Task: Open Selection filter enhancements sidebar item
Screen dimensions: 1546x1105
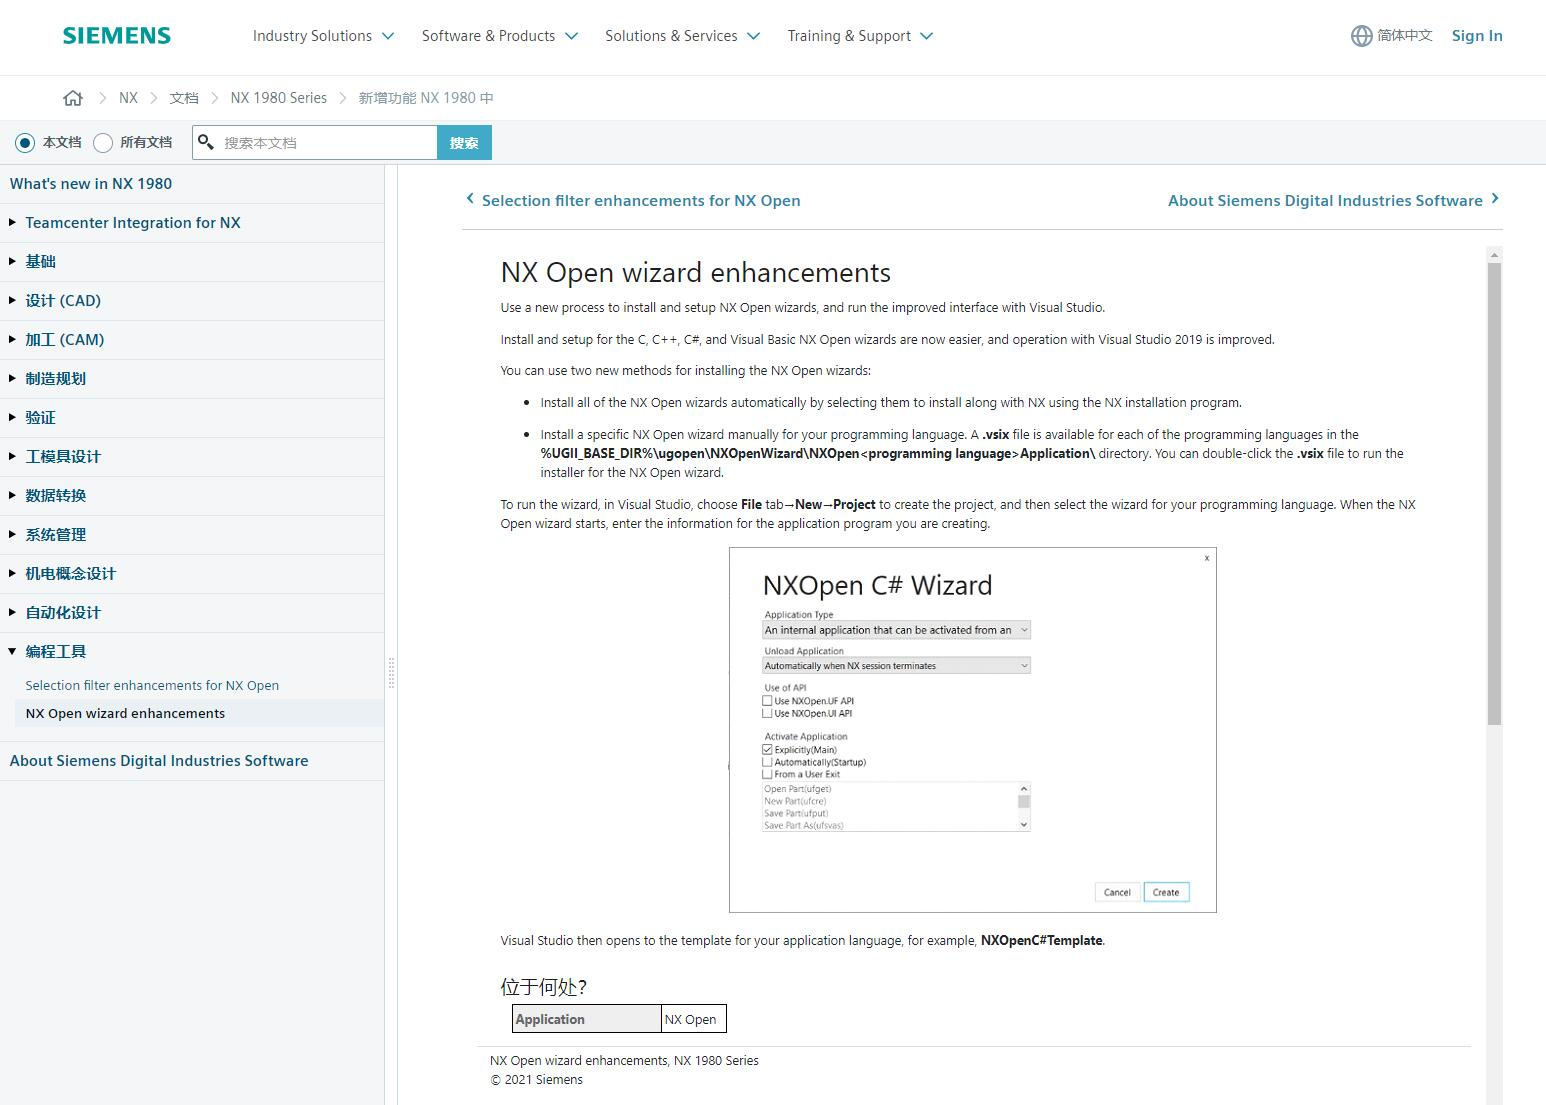Action: 152,685
